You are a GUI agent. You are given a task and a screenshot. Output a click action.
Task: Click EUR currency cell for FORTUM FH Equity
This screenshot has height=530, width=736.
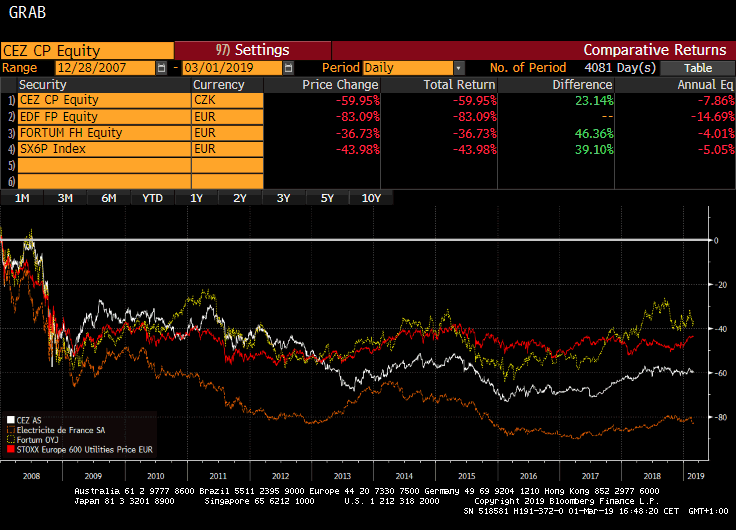(228, 133)
